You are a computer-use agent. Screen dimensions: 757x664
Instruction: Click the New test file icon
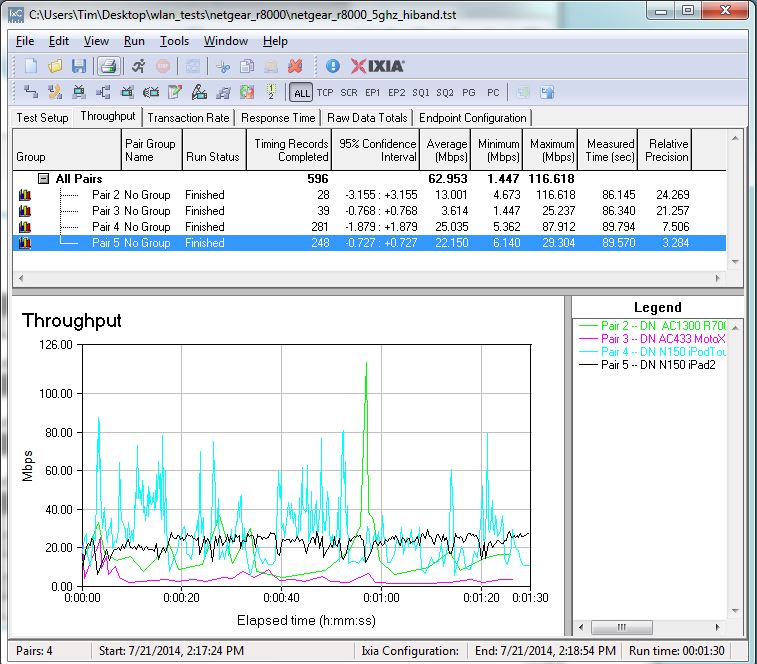point(31,66)
